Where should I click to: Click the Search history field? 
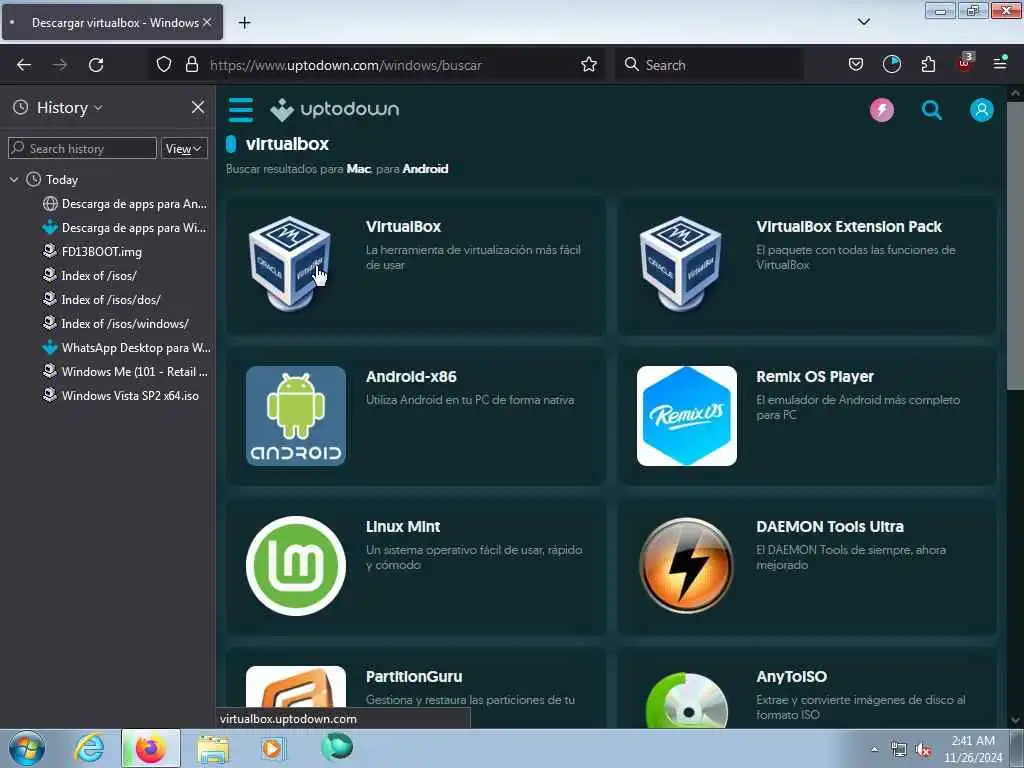[x=82, y=148]
